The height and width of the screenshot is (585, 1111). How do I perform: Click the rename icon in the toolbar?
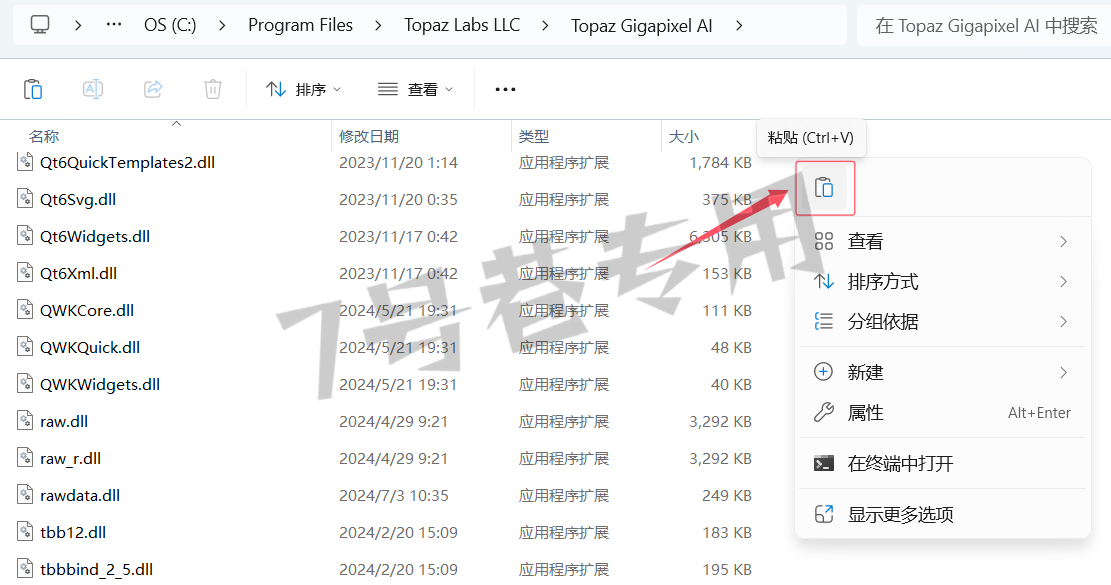93,89
